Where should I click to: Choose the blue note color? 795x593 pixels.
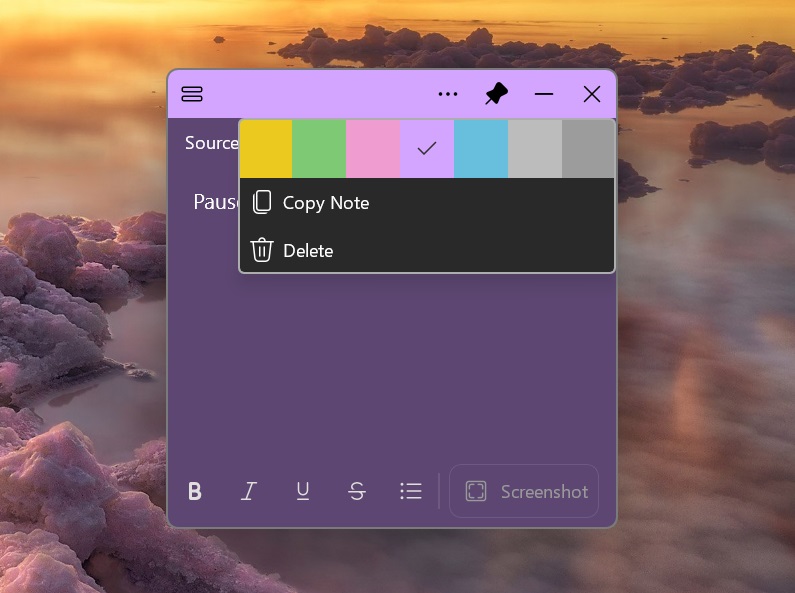[x=481, y=149]
